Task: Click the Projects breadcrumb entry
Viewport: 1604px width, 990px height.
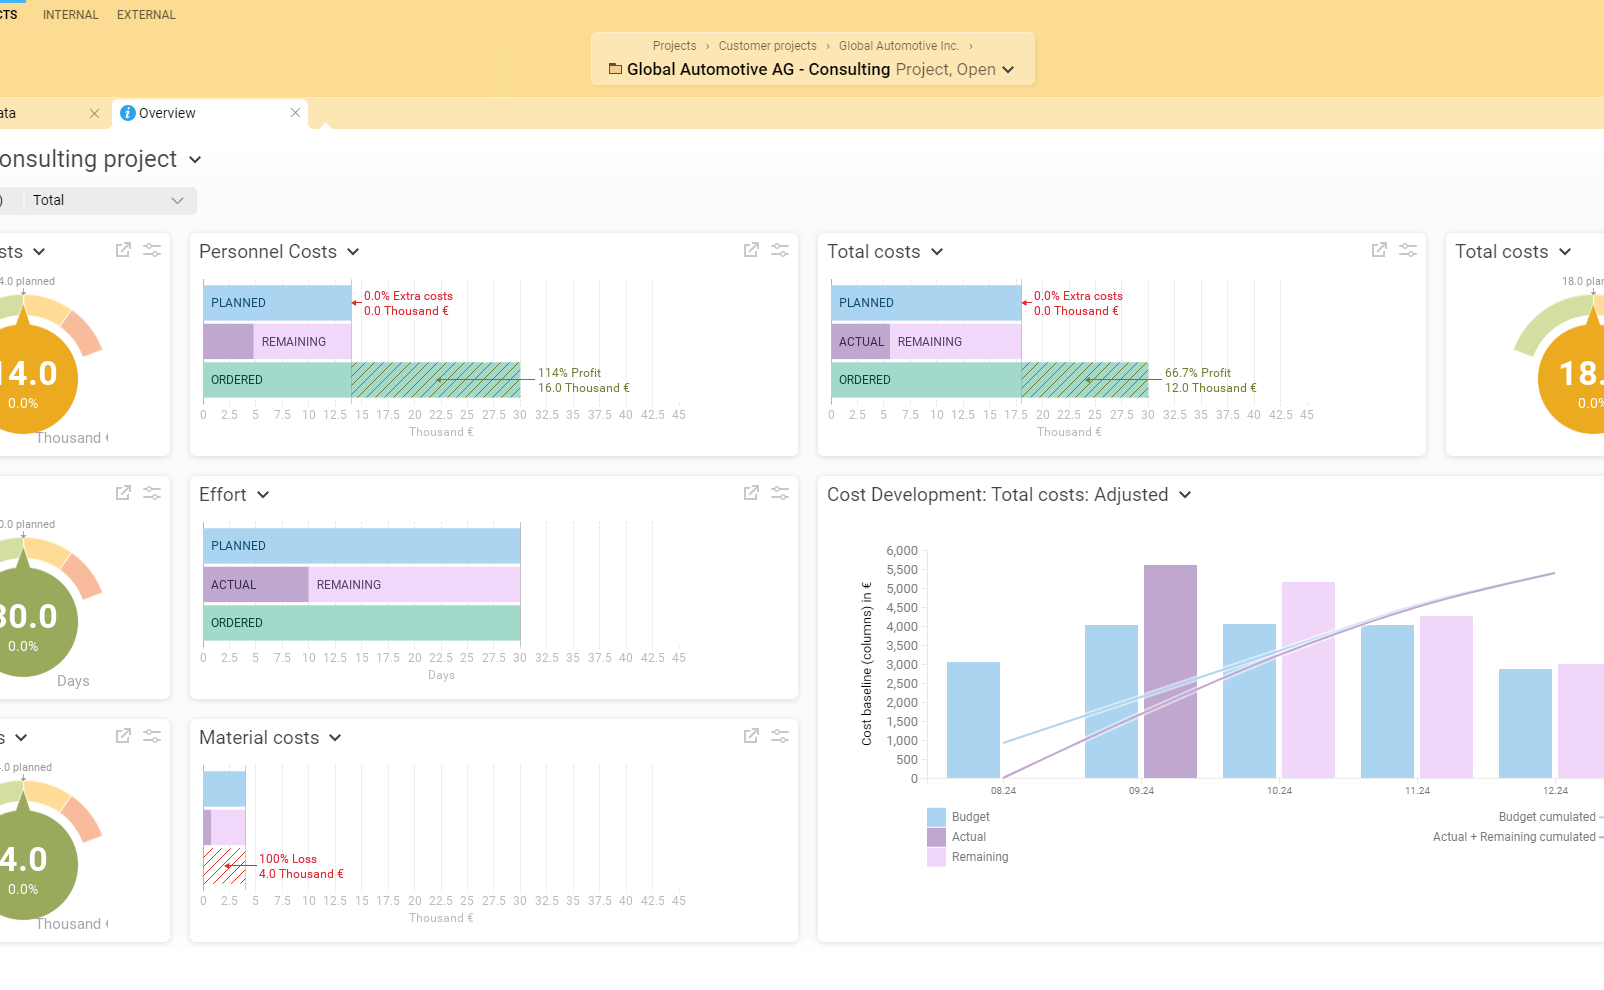Action: pos(674,45)
